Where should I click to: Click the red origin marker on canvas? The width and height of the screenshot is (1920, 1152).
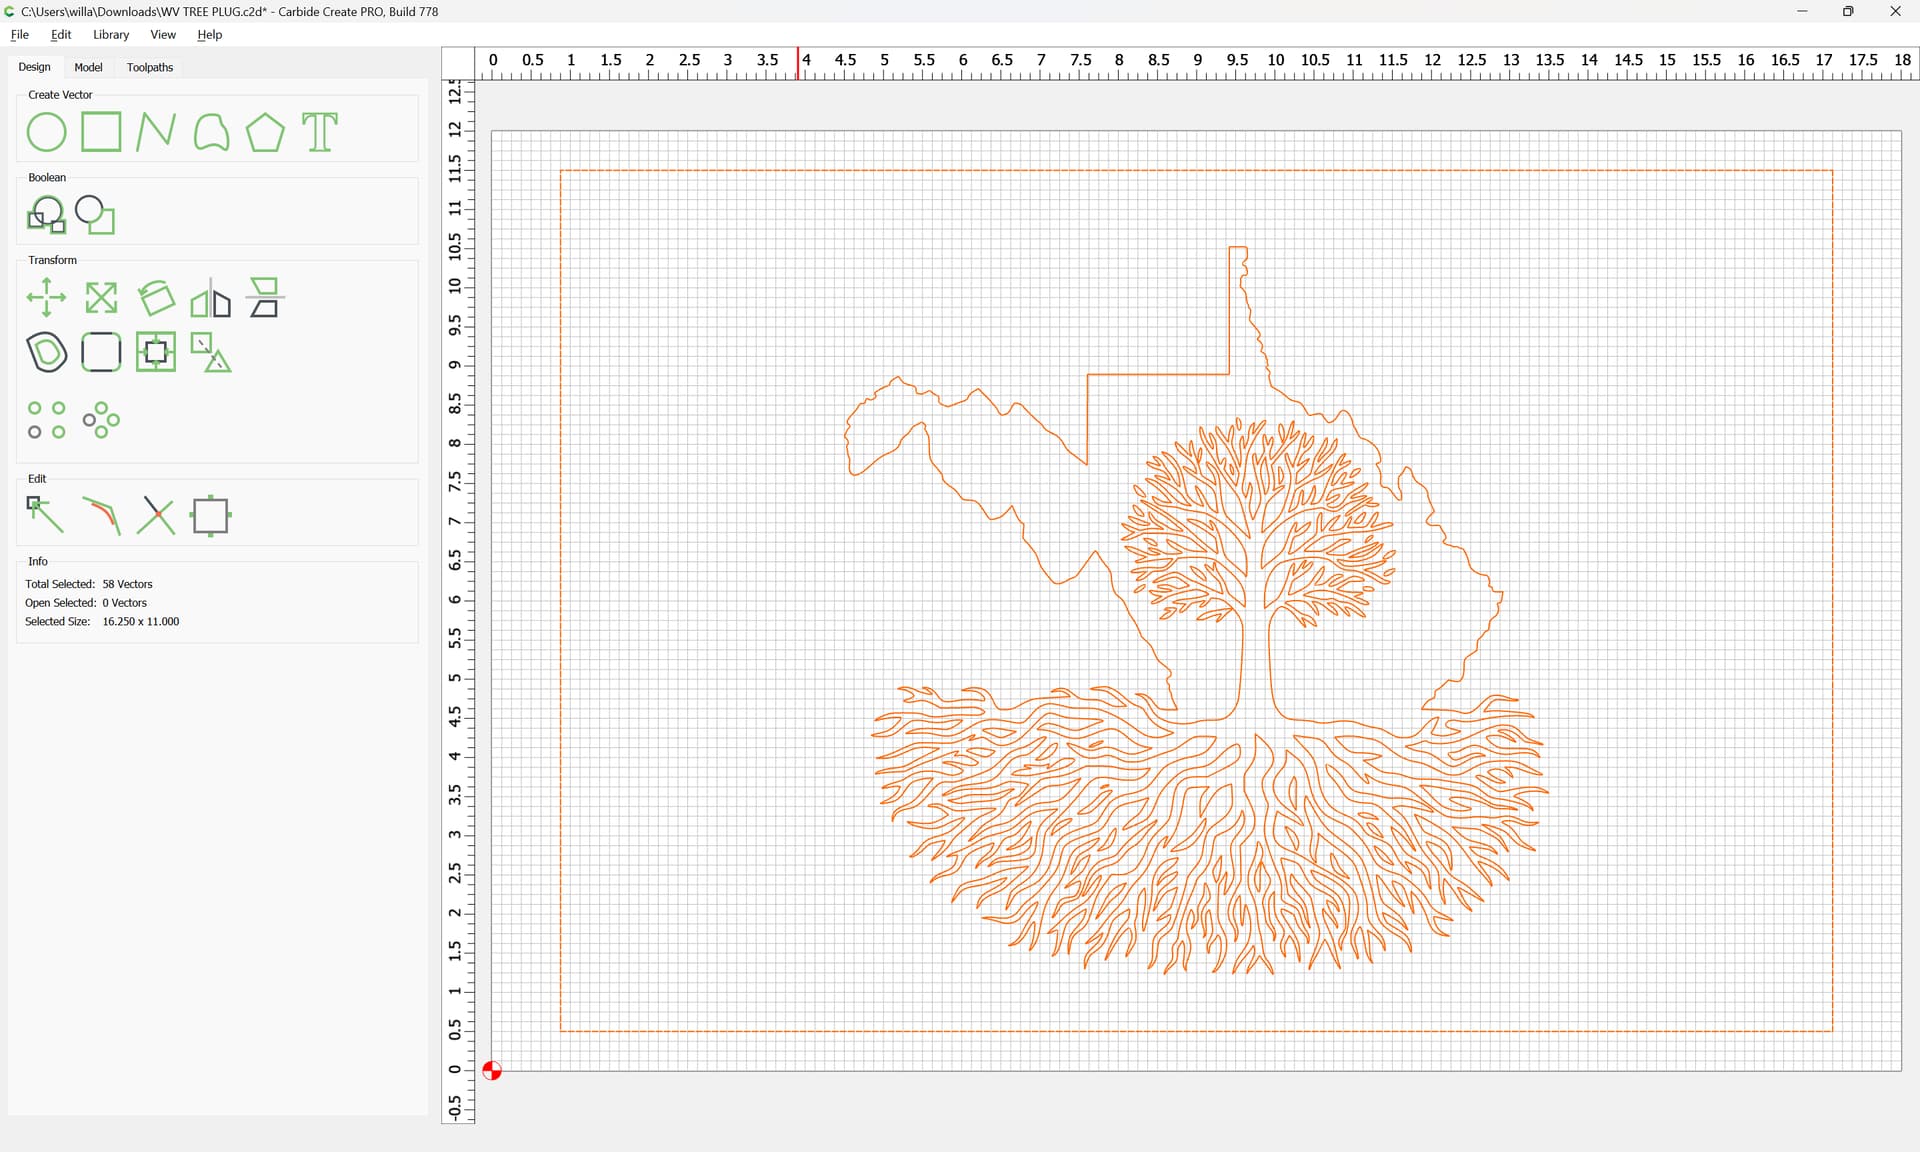[x=492, y=1071]
